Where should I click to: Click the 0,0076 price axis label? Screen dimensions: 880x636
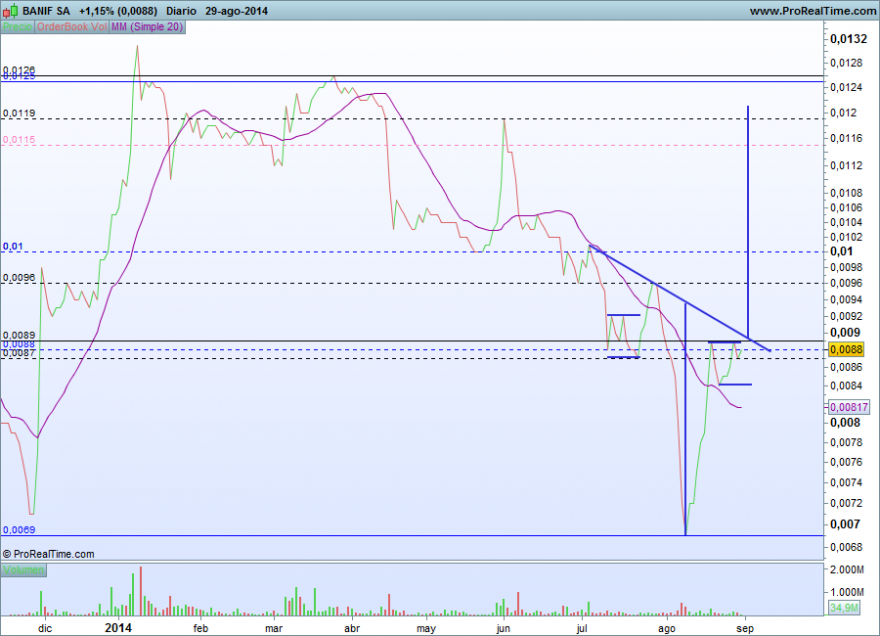click(x=846, y=462)
